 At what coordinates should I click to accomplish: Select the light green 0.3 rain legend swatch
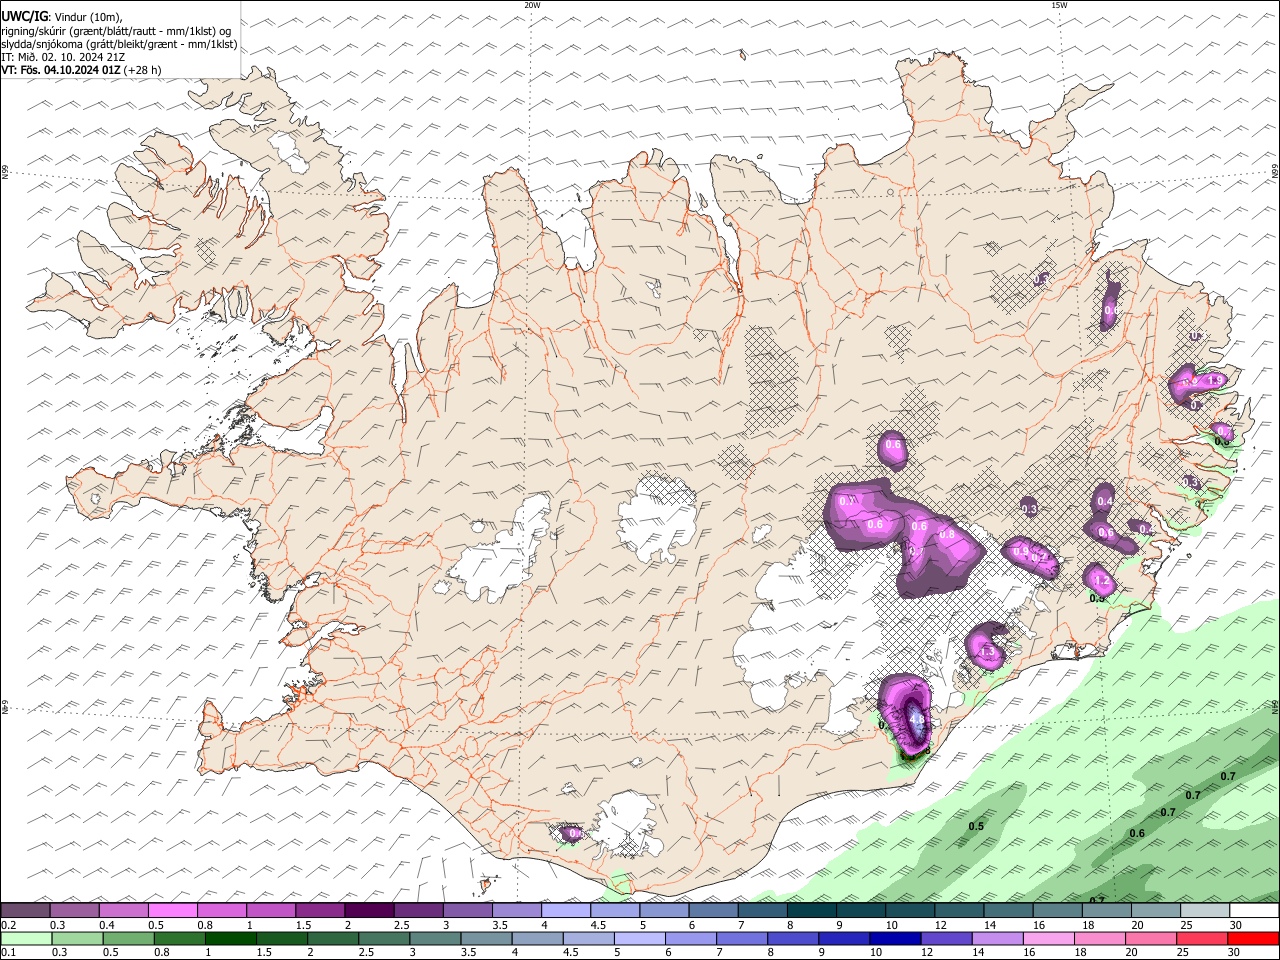[77, 939]
